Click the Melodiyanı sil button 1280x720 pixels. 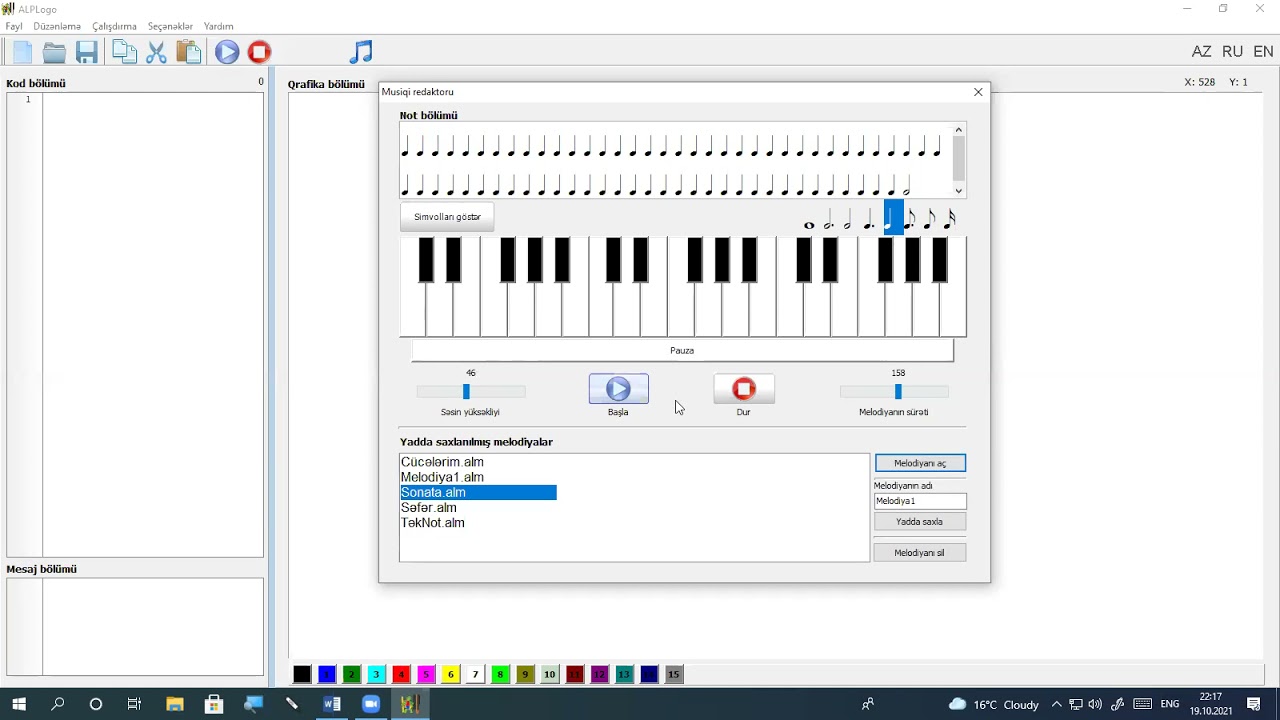point(920,552)
